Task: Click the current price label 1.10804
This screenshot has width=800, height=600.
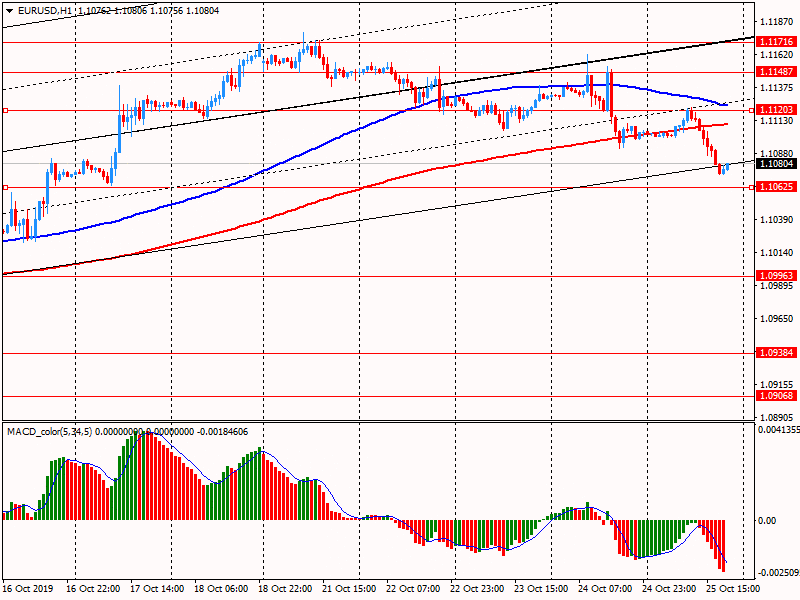Action: tap(776, 163)
